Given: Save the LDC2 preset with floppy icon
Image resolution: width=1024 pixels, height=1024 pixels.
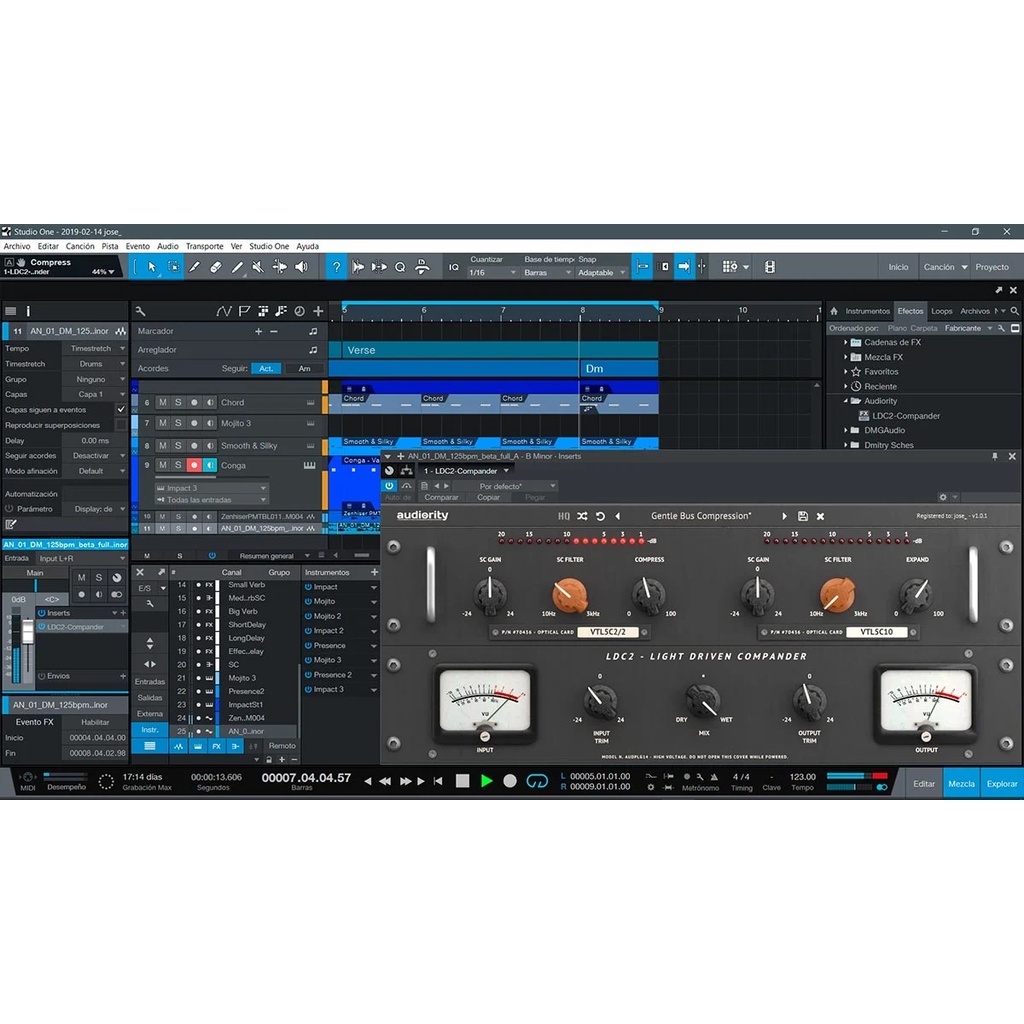Looking at the screenshot, I should point(803,516).
